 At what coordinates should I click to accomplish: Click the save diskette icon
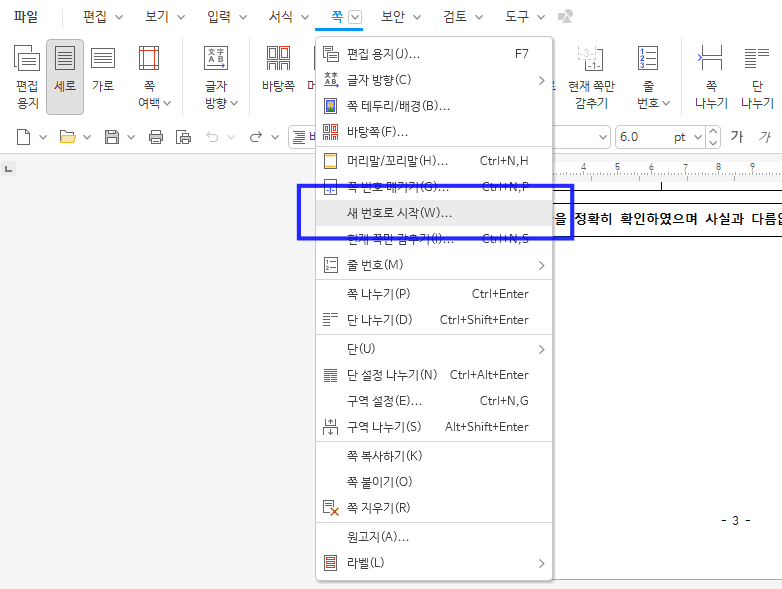[x=112, y=137]
